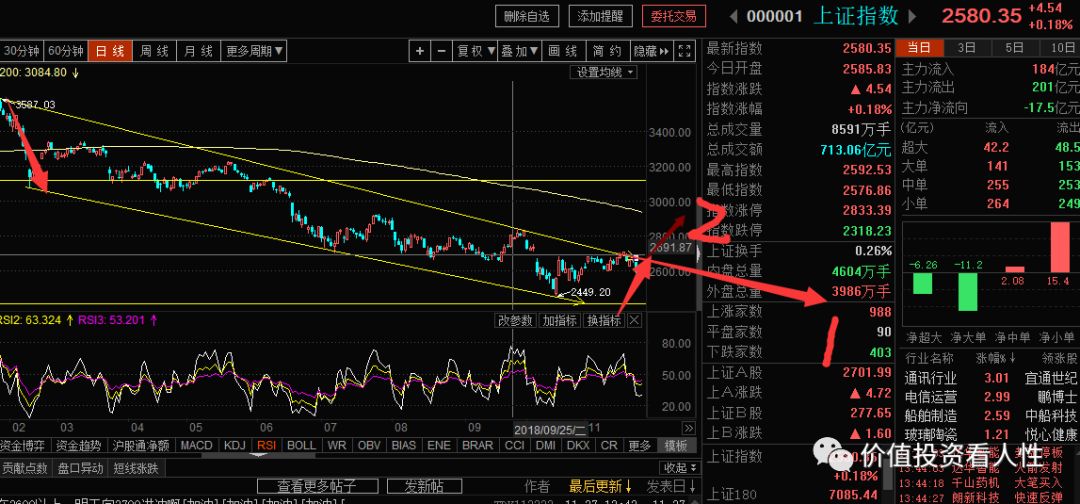Viewport: 1080px width, 504px height.
Task: Click 改参数 to edit indicator parameters
Action: [x=516, y=320]
